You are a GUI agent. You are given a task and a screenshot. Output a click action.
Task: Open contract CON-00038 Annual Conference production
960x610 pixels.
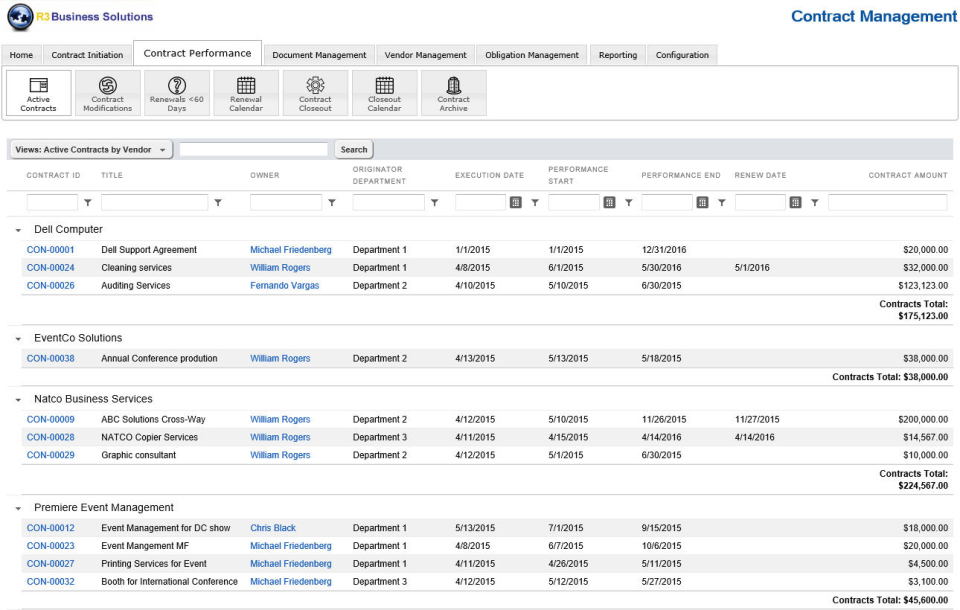coord(51,358)
